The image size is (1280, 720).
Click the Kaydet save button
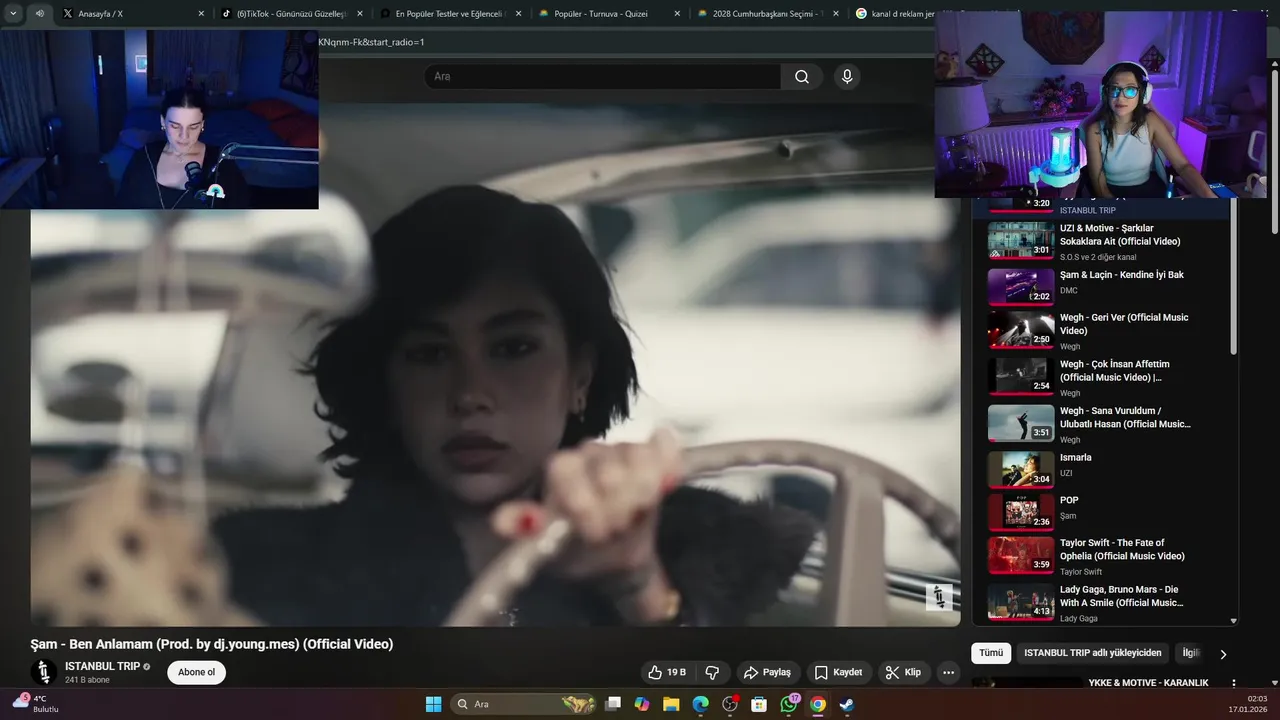(838, 672)
